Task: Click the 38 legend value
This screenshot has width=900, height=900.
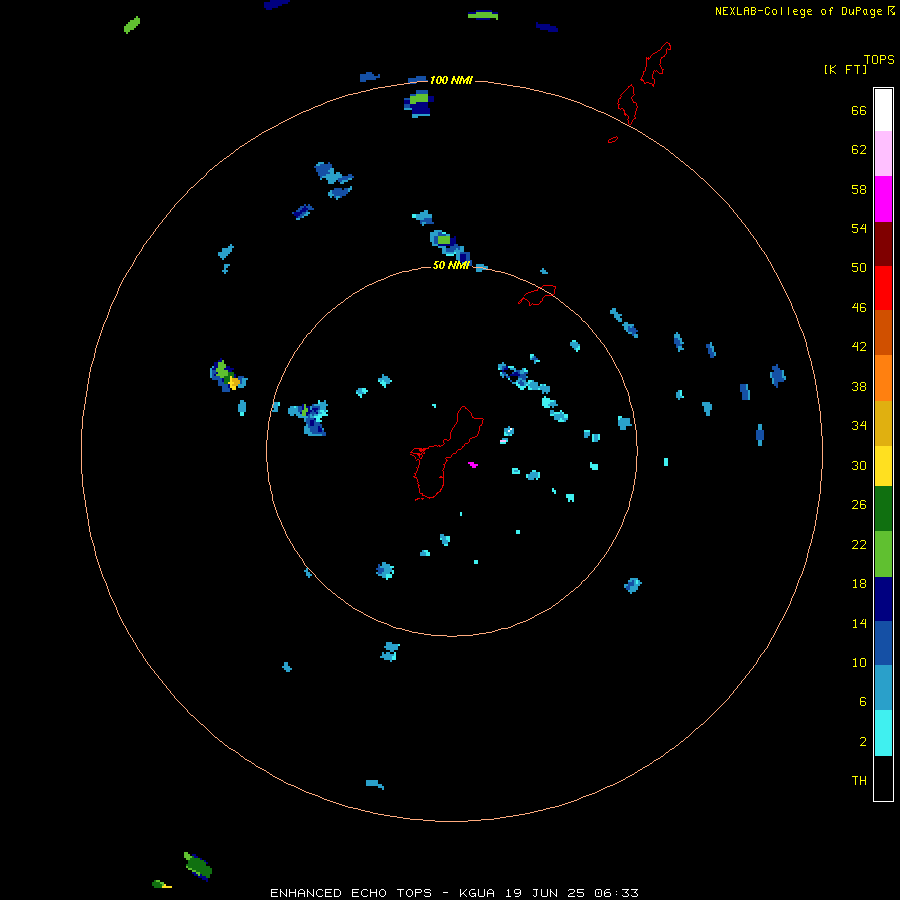Action: pos(859,386)
